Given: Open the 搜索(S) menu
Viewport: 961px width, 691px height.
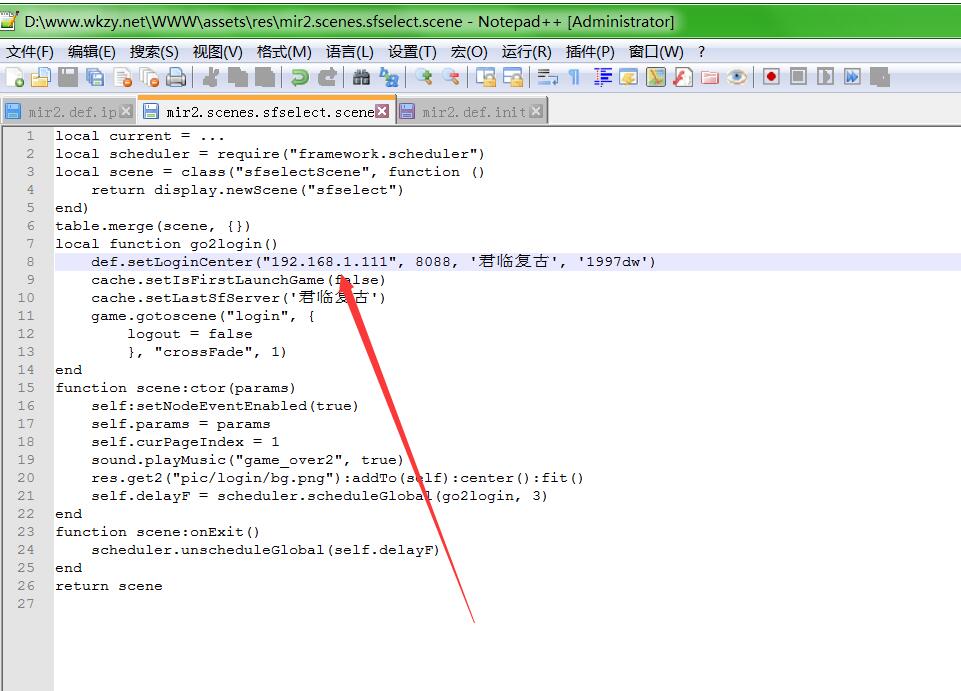Looking at the screenshot, I should (154, 51).
